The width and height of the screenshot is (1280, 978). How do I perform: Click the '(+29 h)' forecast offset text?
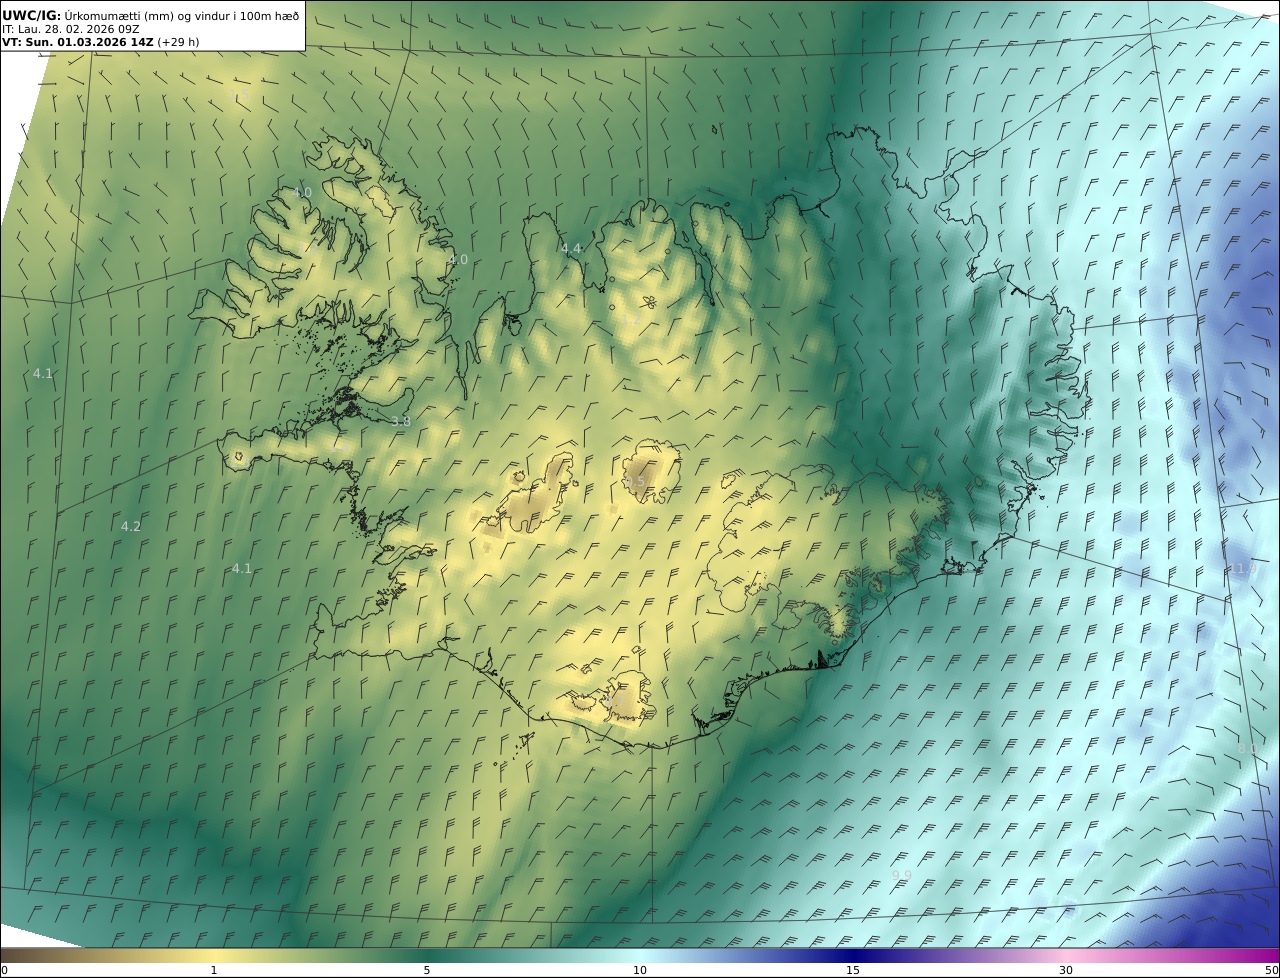point(179,42)
